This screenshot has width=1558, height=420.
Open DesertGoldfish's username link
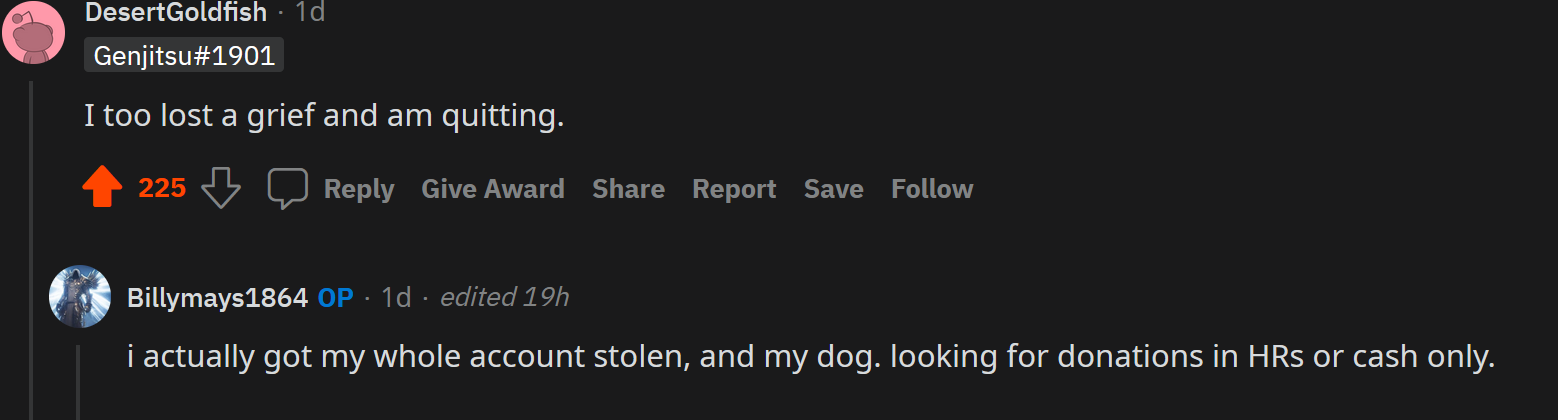point(176,12)
